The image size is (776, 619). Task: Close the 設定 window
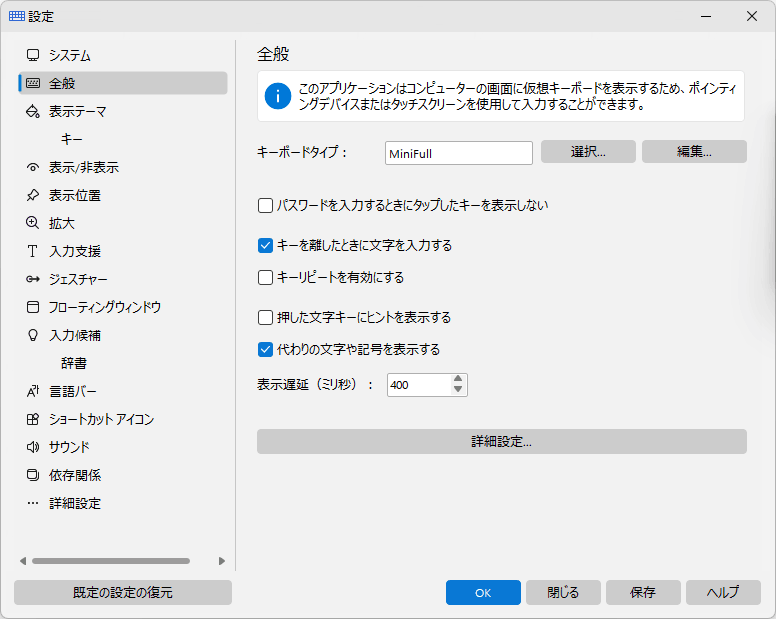click(x=752, y=16)
